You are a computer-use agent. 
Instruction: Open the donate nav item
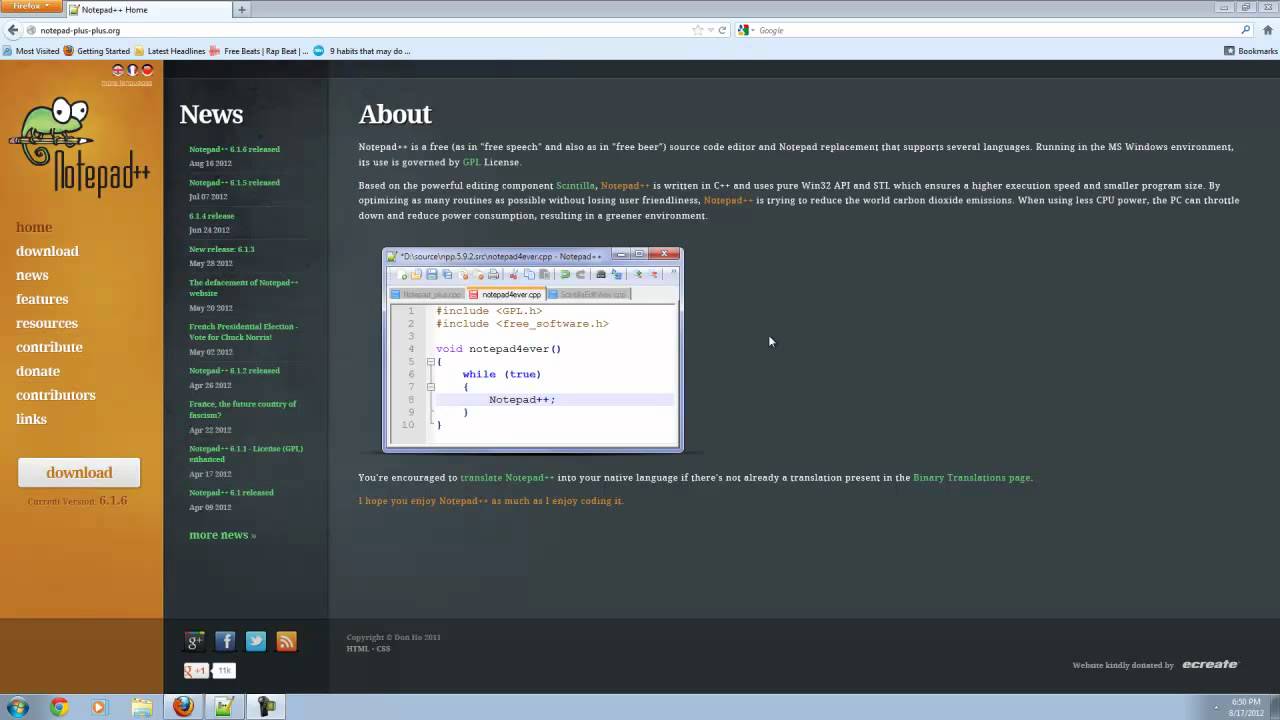38,371
